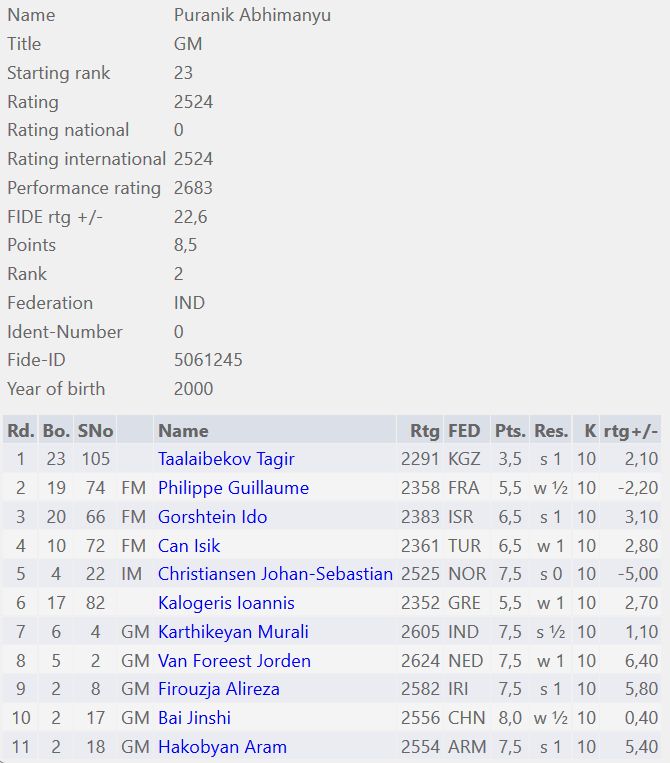Click the FED column header
This screenshot has width=670, height=763.
point(464,431)
